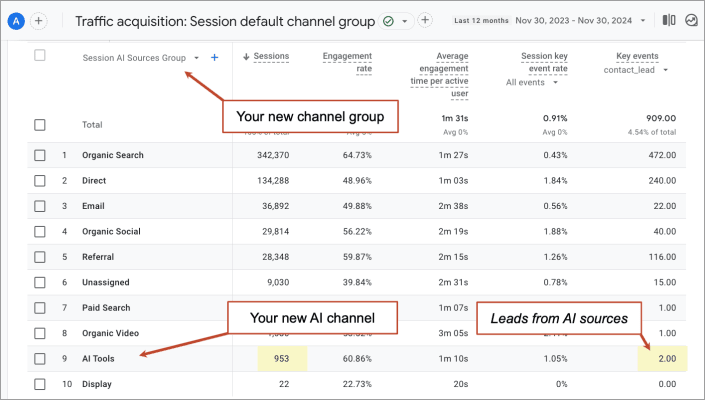Viewport: 705px width, 400px height.
Task: Click the report verified checkmark icon
Action: click(x=388, y=20)
